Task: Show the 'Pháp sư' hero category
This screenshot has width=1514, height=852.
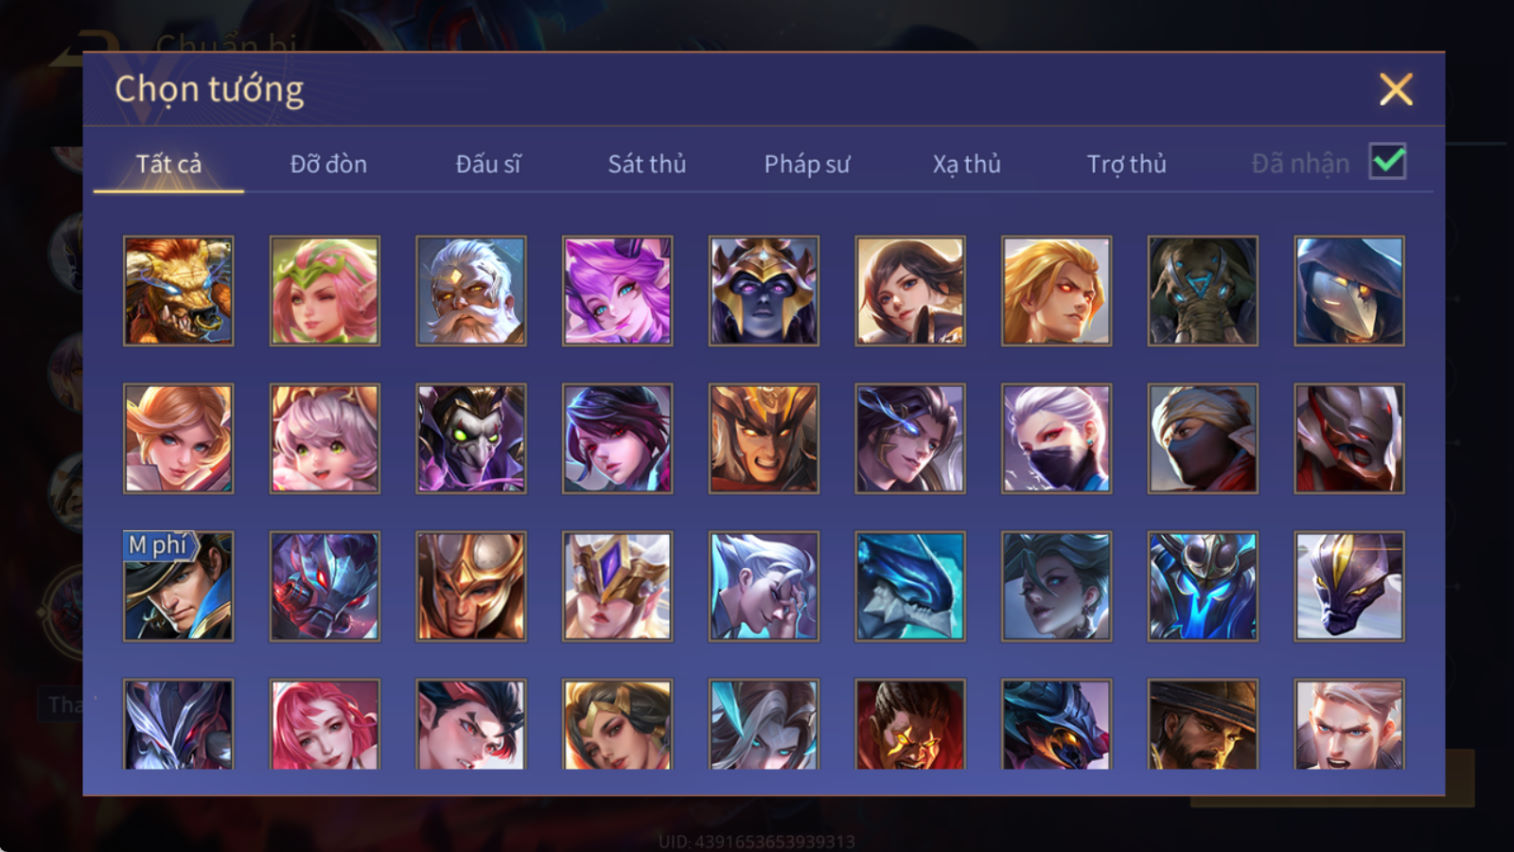Action: click(807, 164)
